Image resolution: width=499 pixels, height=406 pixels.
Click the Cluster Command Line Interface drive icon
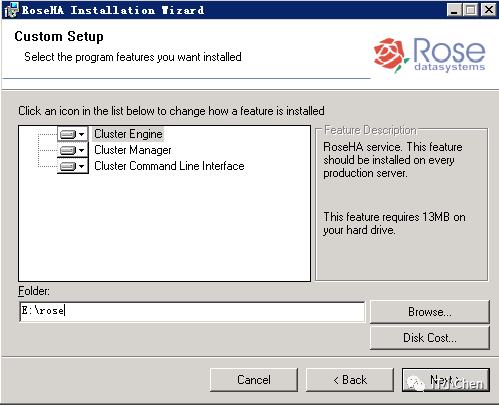[68, 166]
